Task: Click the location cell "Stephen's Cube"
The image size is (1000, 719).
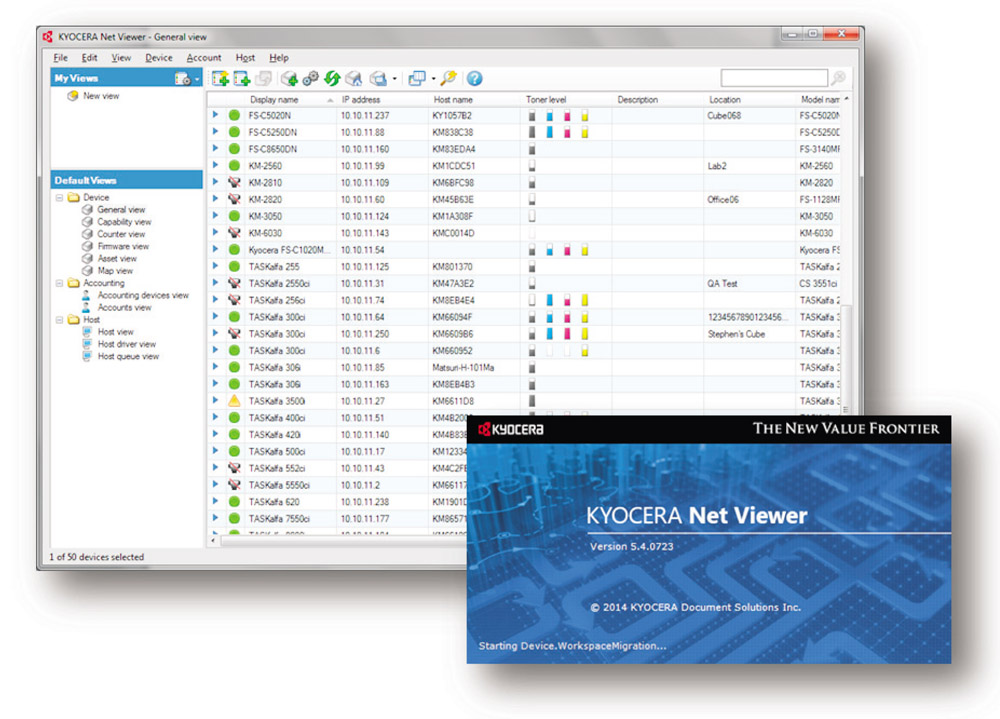Action: [736, 334]
